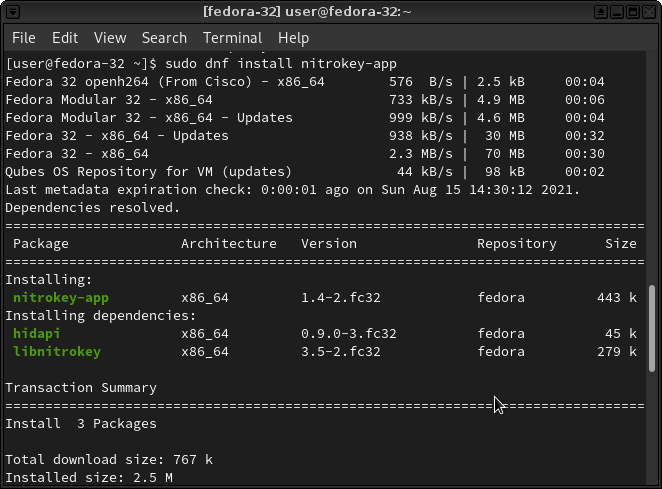Click 'Fedora 32 - x86_64 - Updates' line
This screenshot has height=489, width=662.
click(x=305, y=136)
